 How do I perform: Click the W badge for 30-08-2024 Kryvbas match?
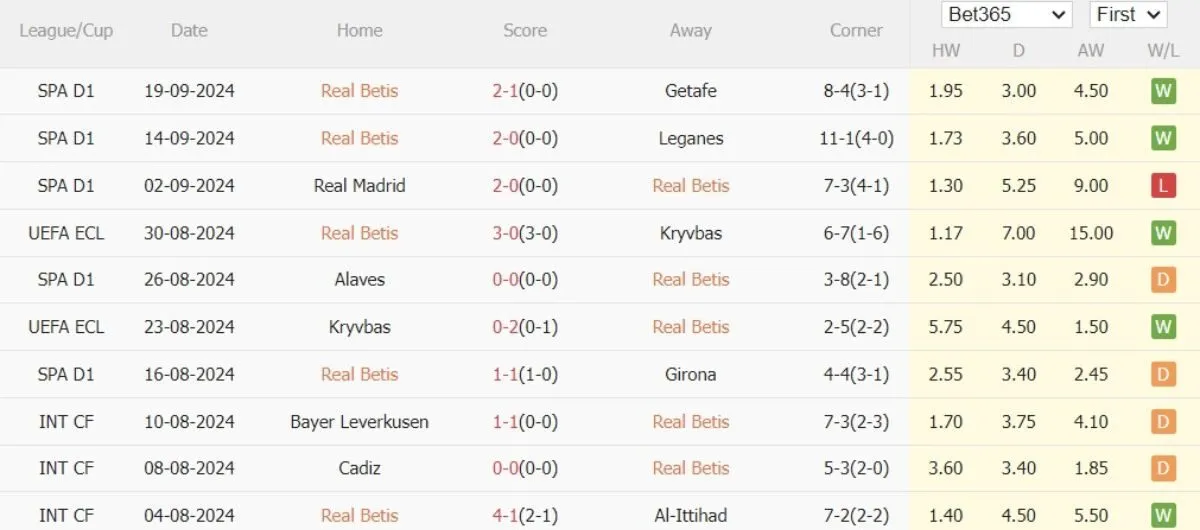(x=1162, y=233)
